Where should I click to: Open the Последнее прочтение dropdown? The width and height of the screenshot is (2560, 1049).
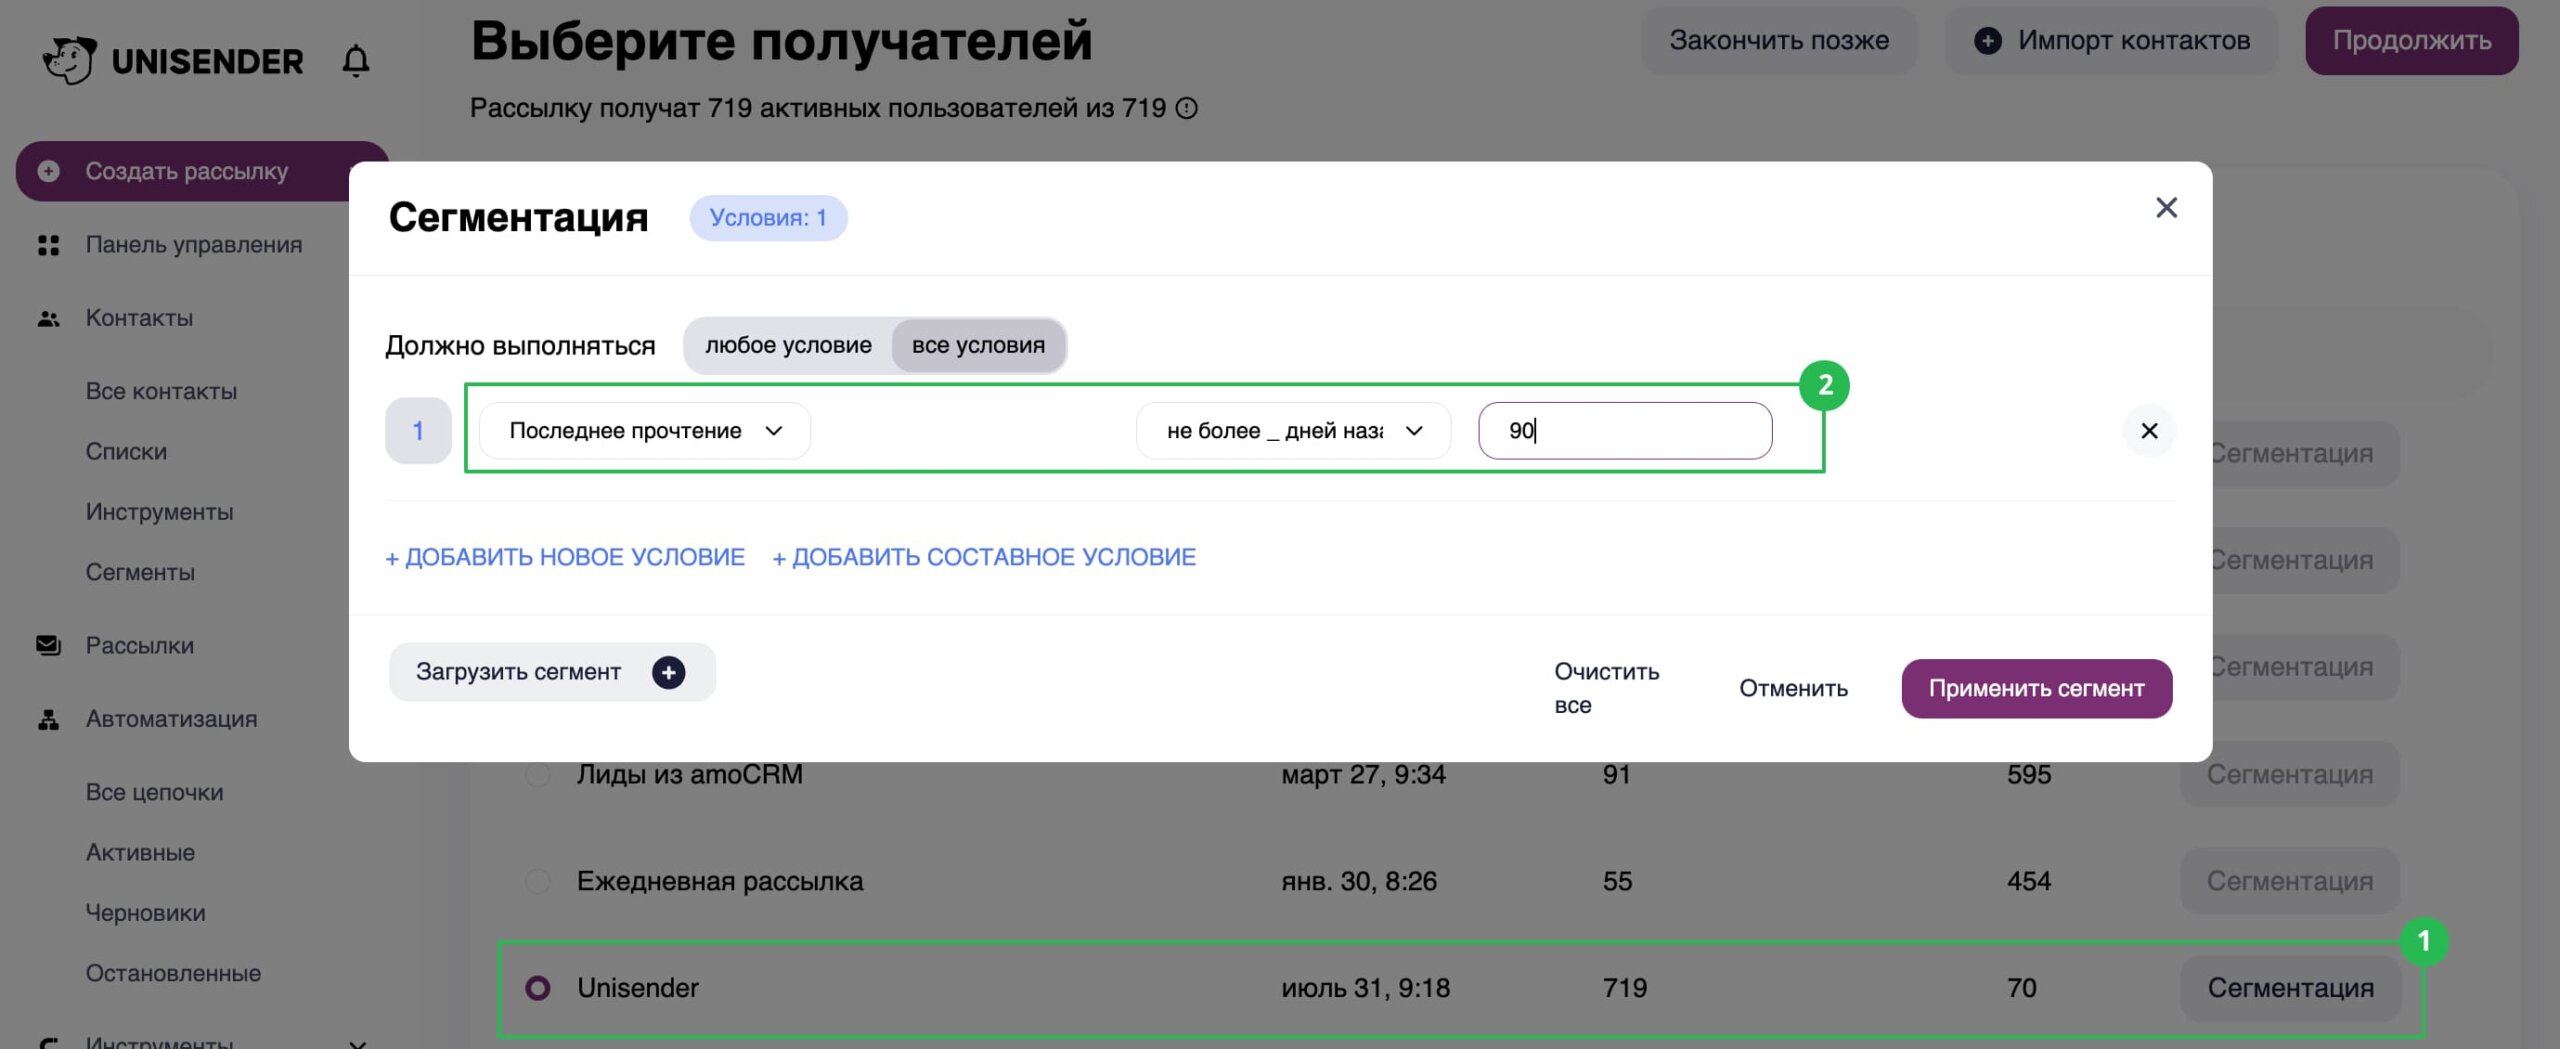tap(645, 431)
